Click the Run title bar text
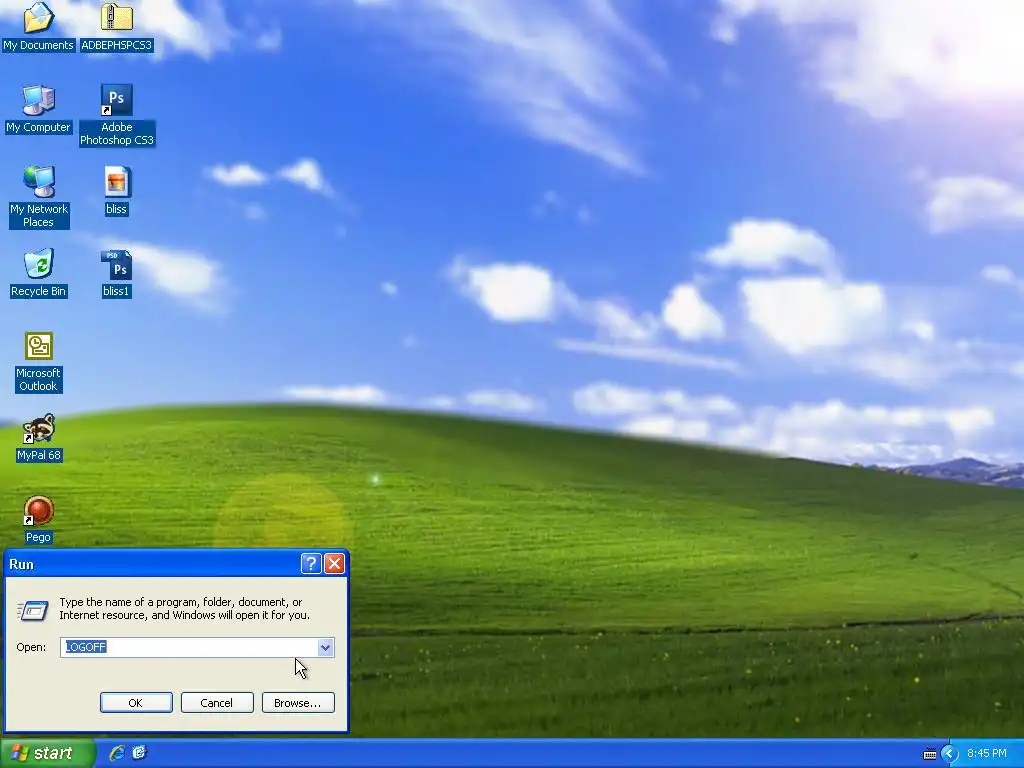The height and width of the screenshot is (768, 1024). pos(22,564)
